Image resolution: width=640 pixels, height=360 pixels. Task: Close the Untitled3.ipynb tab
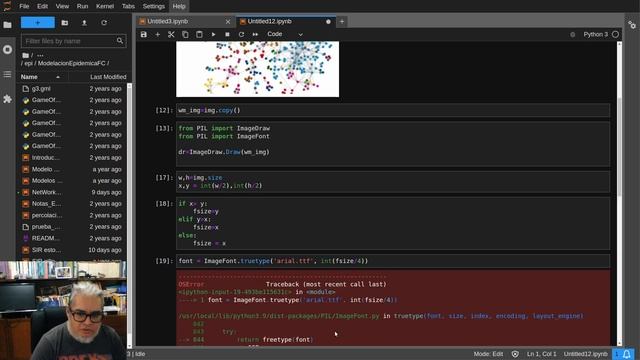click(x=228, y=22)
